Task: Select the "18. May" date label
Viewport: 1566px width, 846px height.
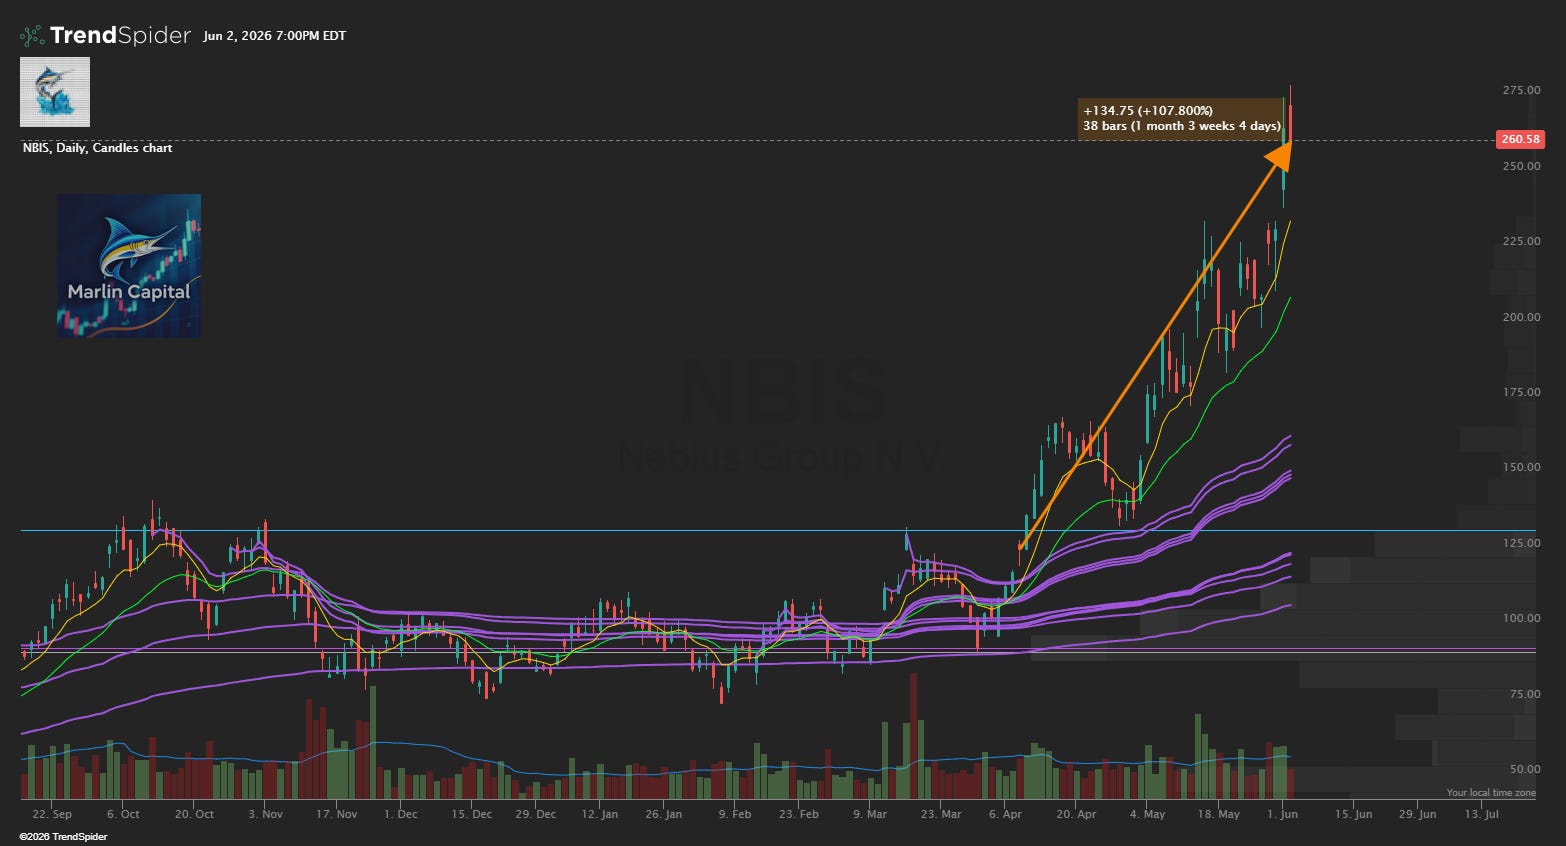Action: coord(1218,814)
